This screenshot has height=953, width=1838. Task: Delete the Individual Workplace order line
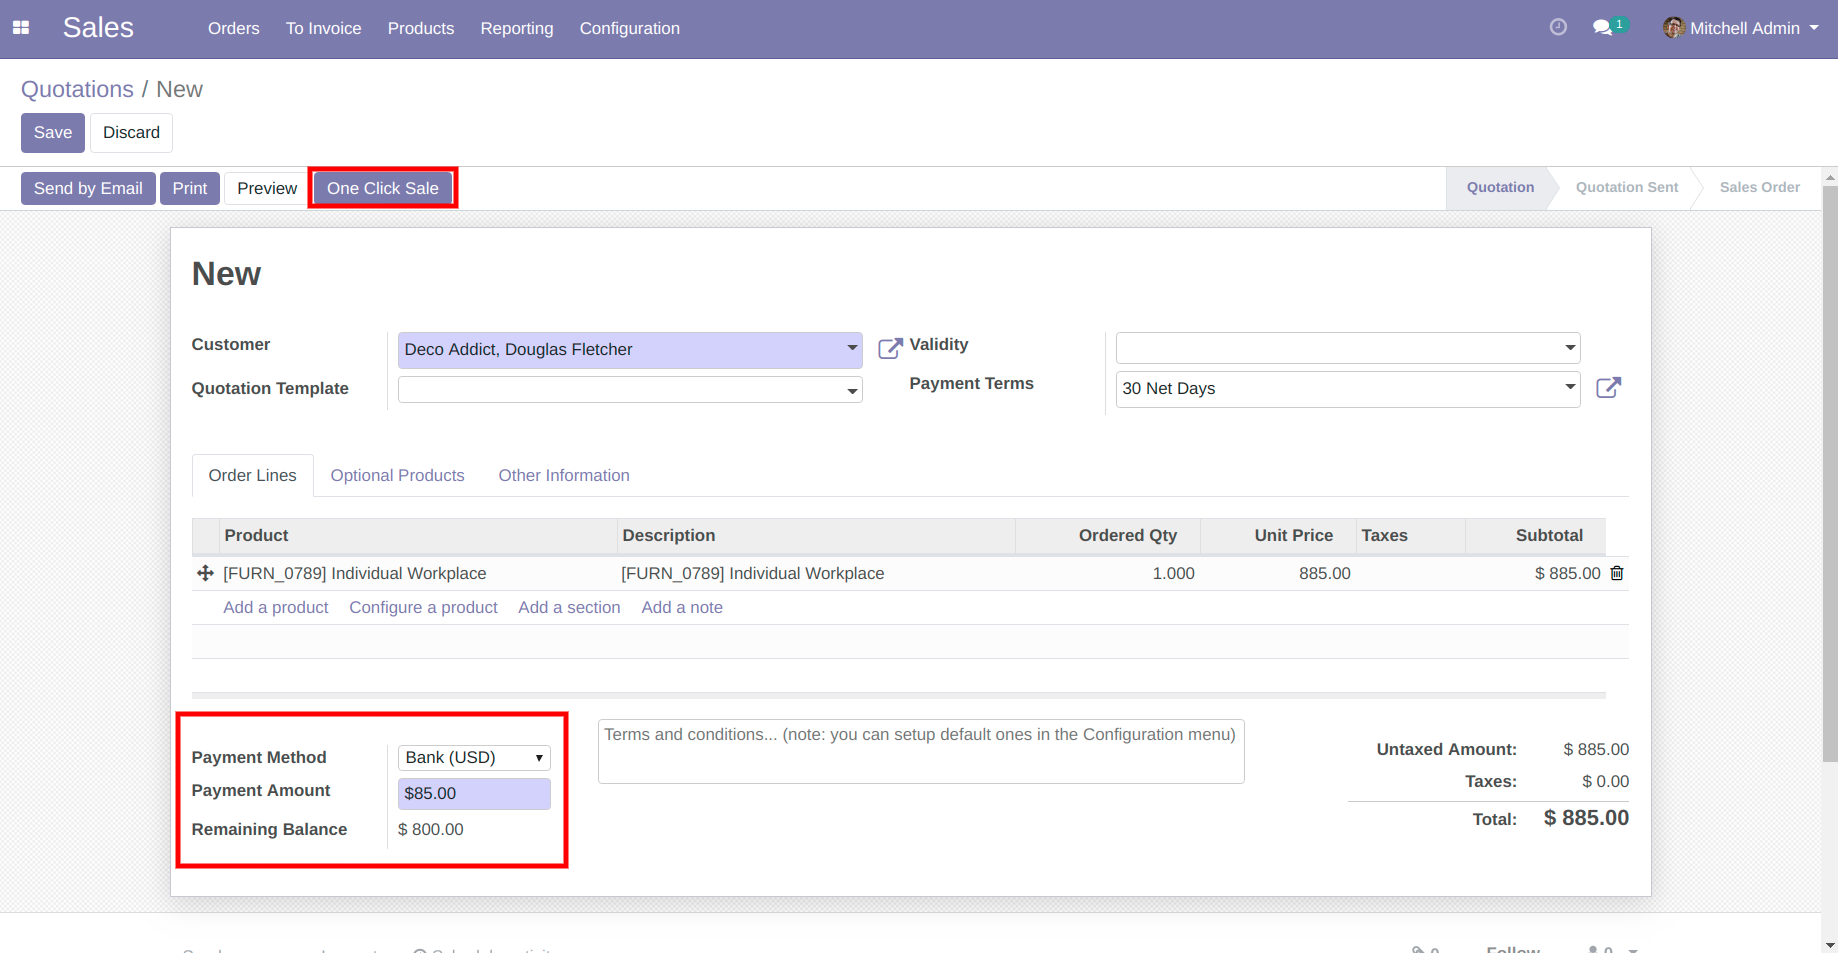click(1617, 573)
